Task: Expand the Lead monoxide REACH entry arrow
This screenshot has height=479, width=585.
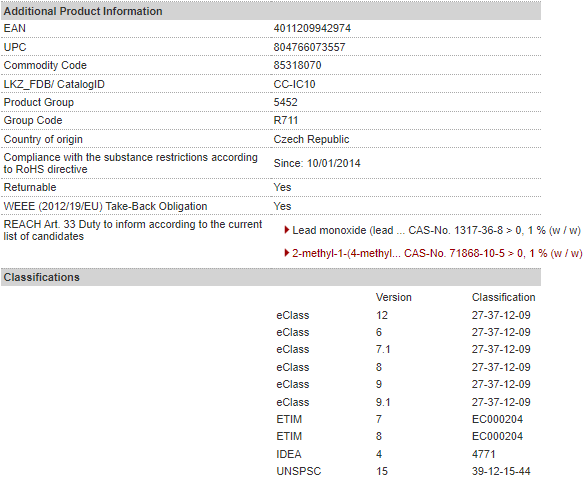Action: point(287,230)
